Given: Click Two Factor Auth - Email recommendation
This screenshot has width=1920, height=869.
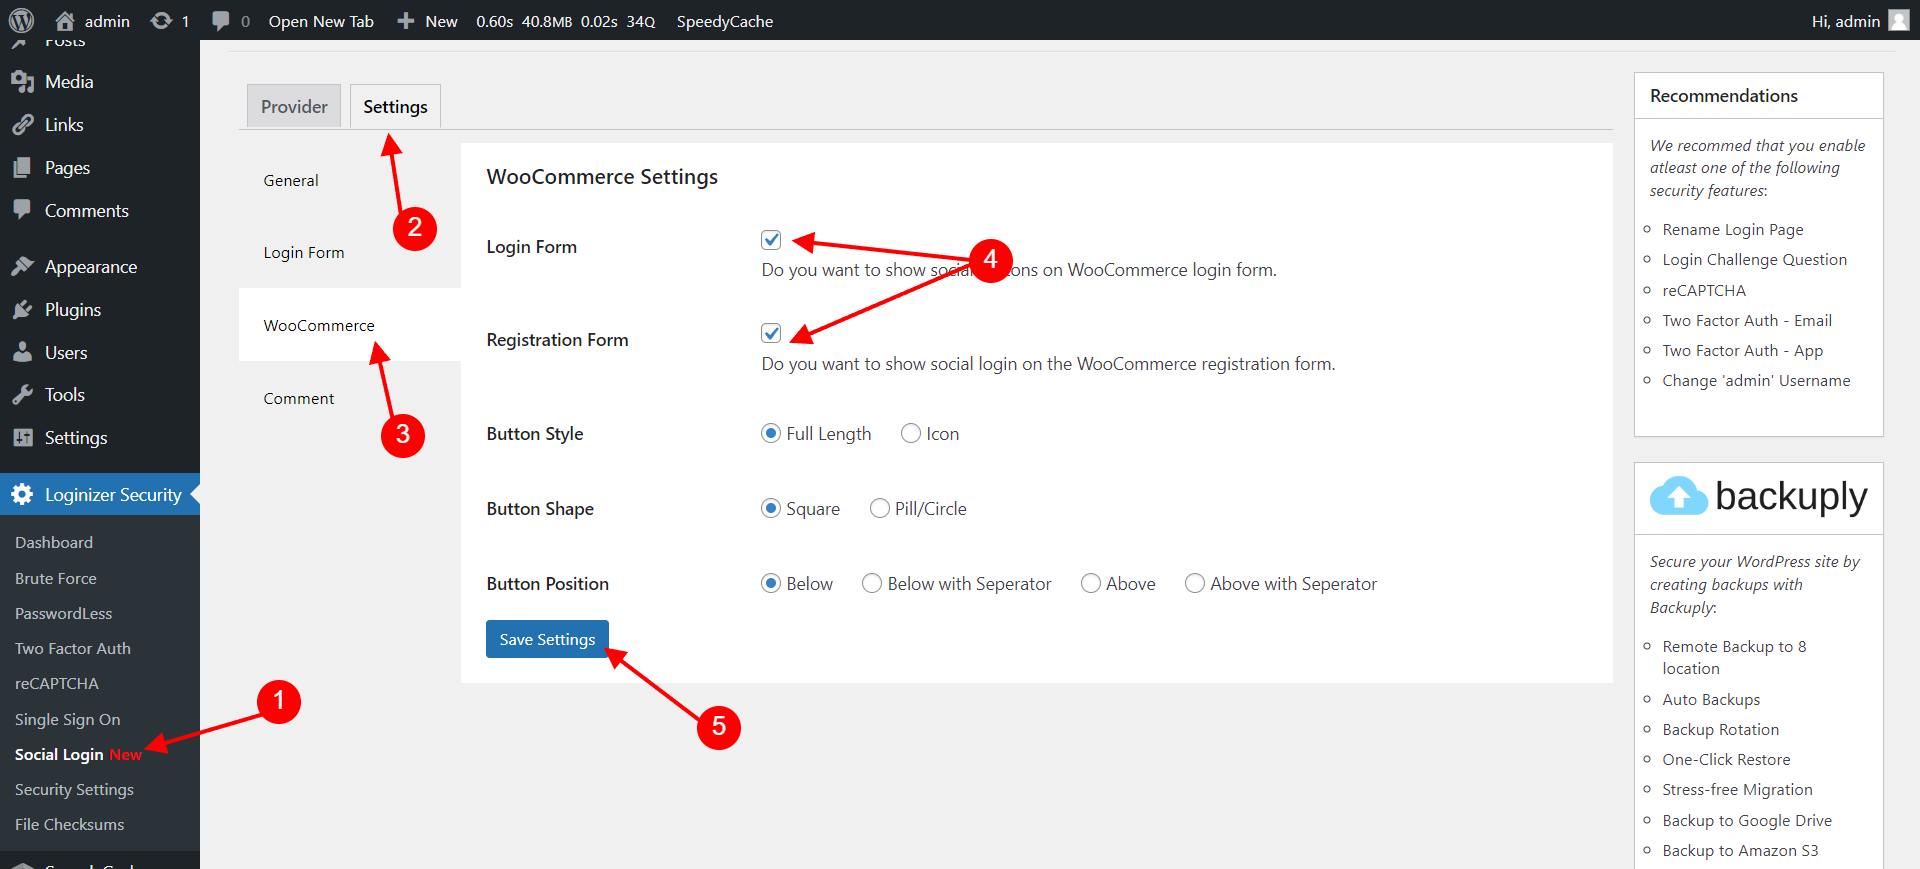Looking at the screenshot, I should pyautogui.click(x=1747, y=320).
